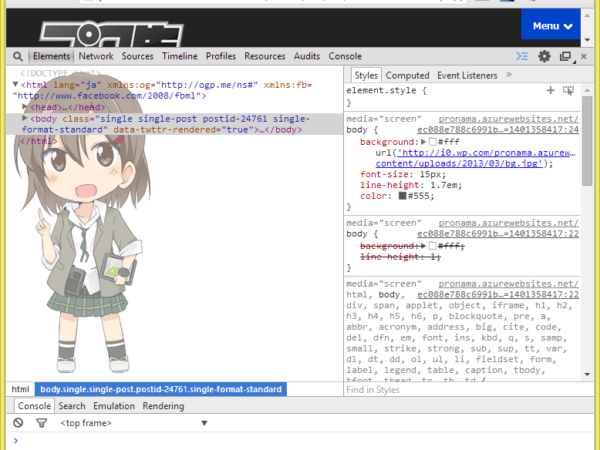Open the drawer Search tab
Image resolution: width=600 pixels, height=450 pixels.
coord(72,406)
